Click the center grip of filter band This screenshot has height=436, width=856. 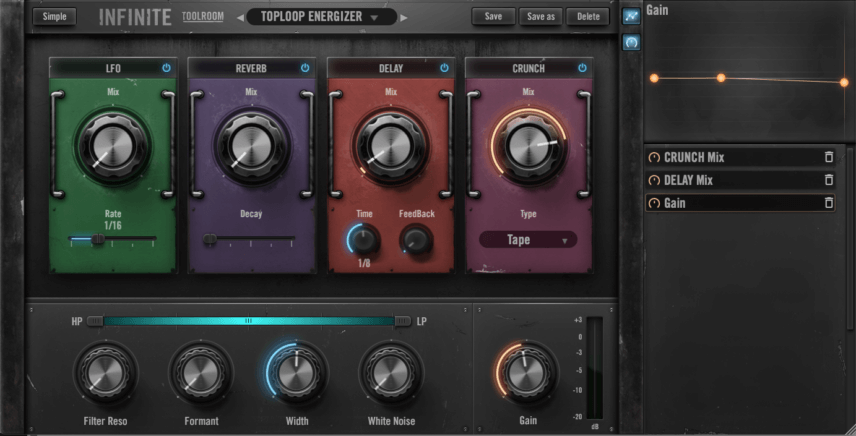point(248,321)
